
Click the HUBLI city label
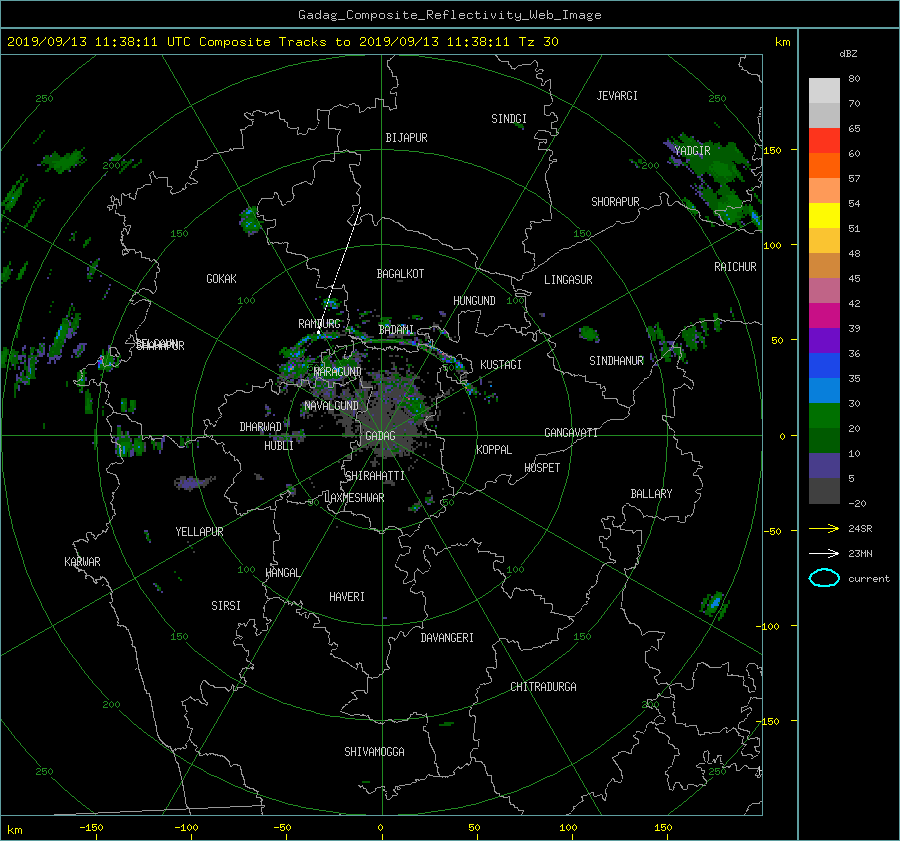tap(278, 445)
